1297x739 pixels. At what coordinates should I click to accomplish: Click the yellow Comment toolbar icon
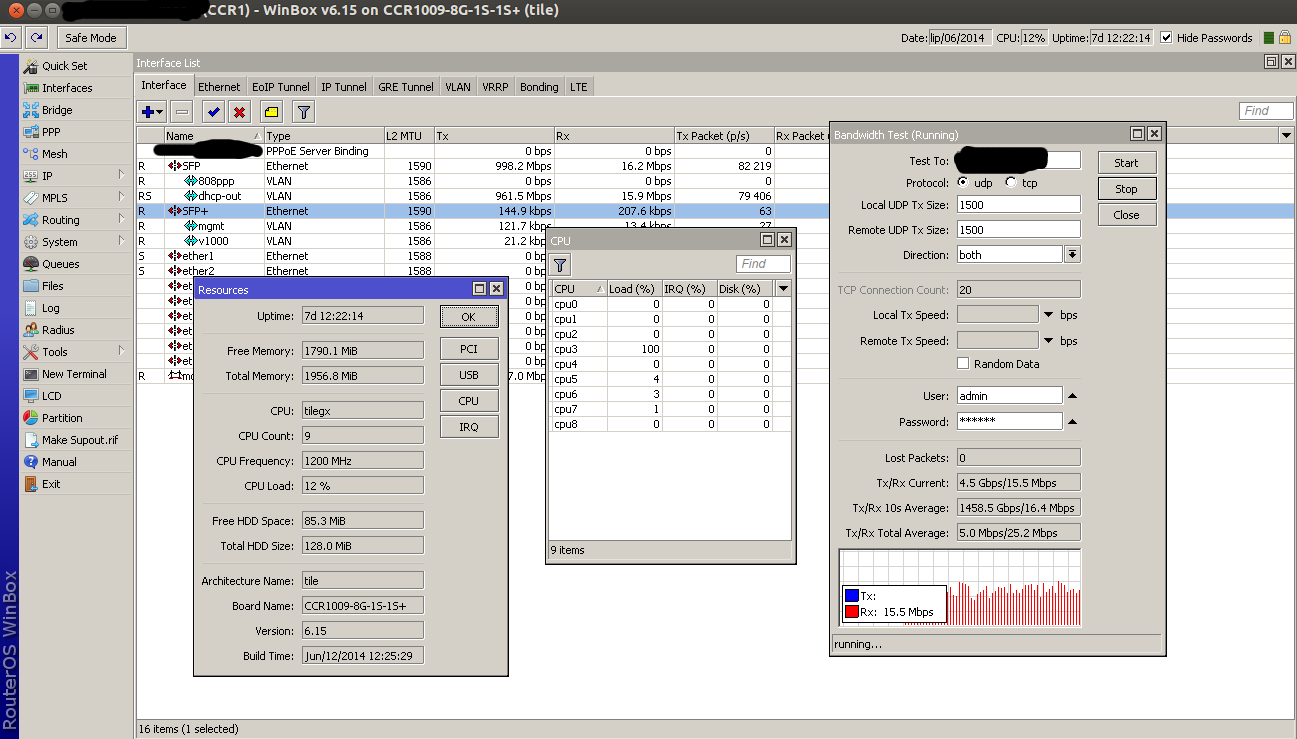click(271, 112)
